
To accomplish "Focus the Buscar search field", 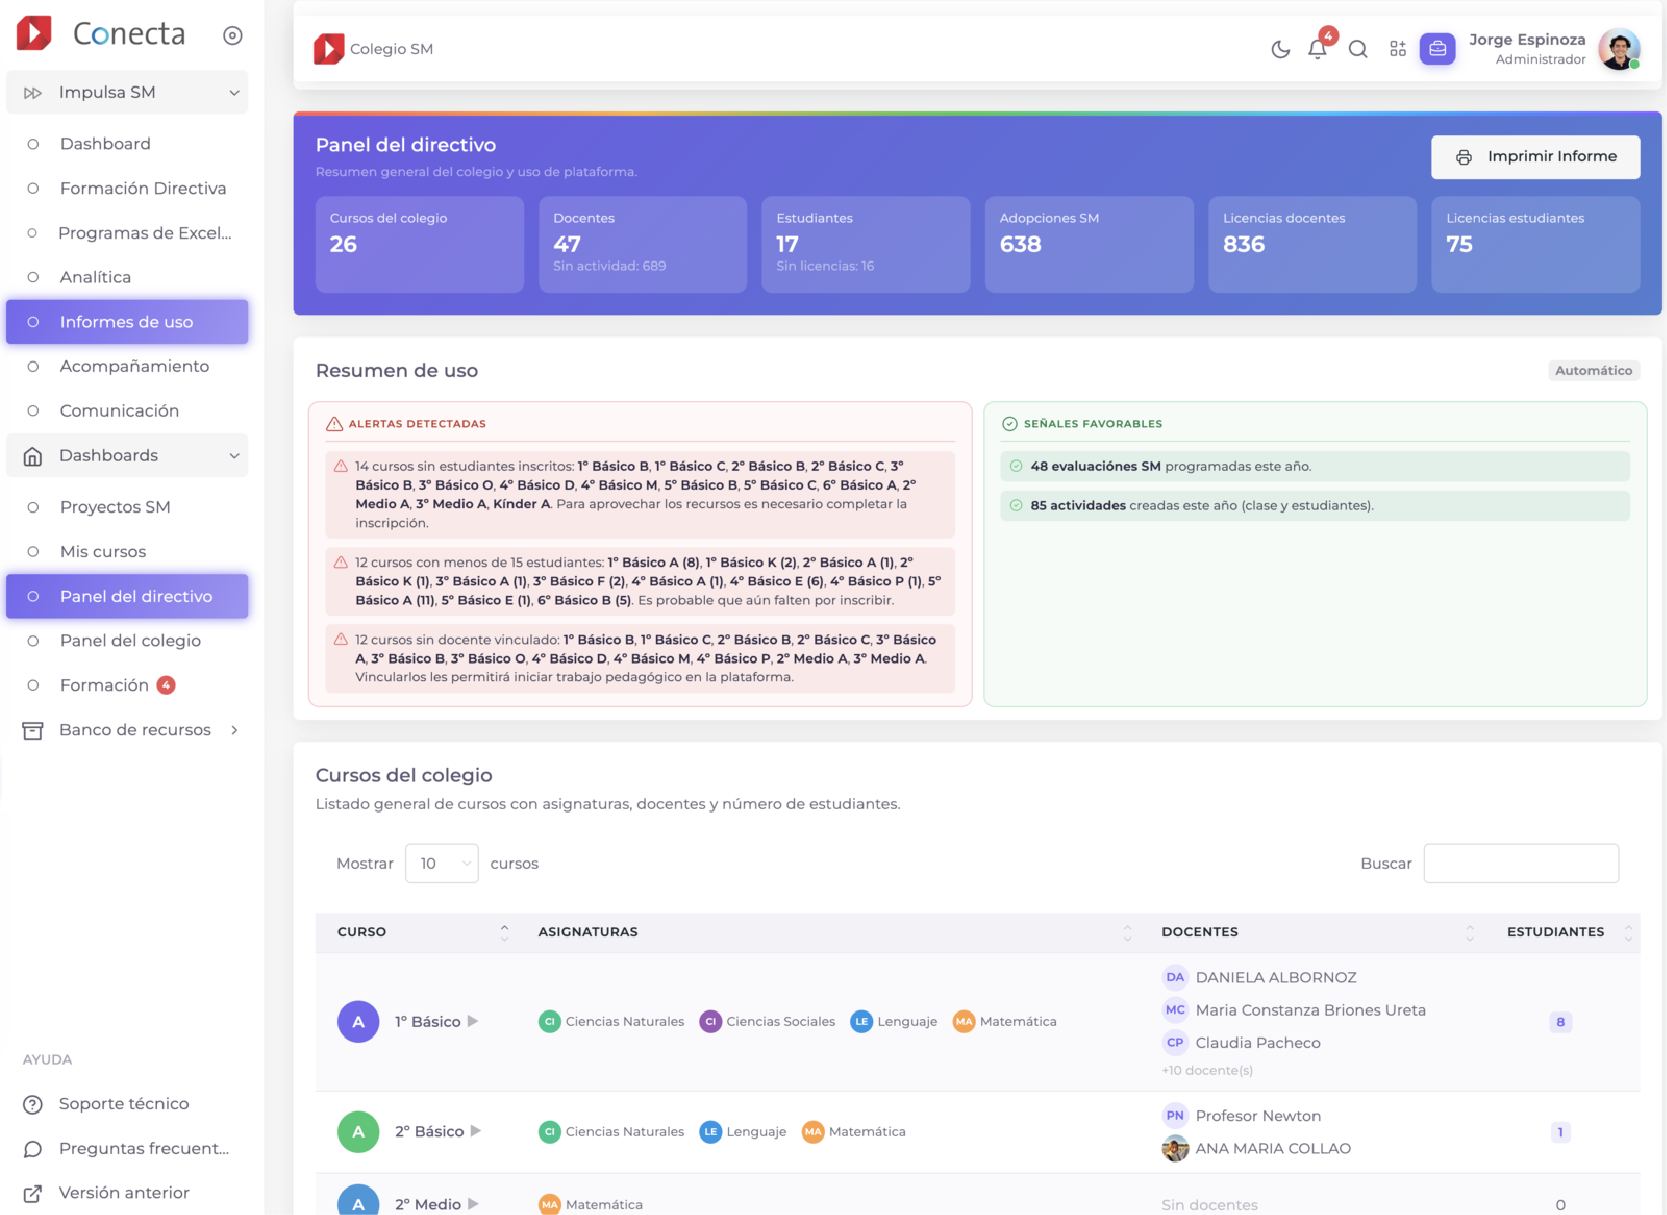I will [1521, 863].
